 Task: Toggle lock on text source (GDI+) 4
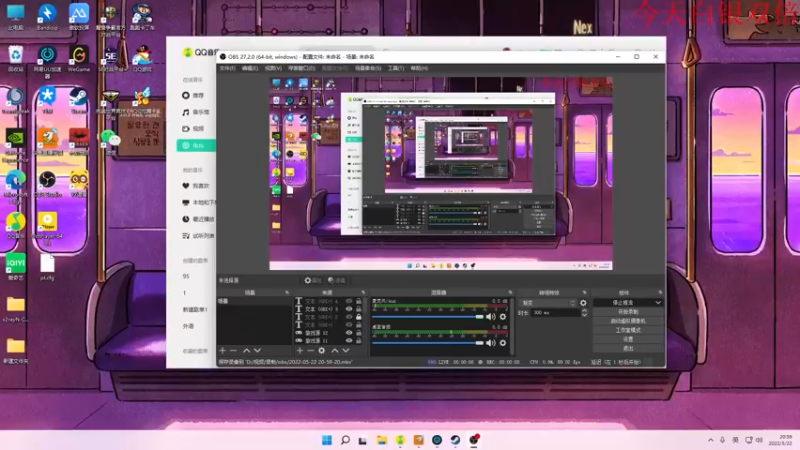click(359, 302)
